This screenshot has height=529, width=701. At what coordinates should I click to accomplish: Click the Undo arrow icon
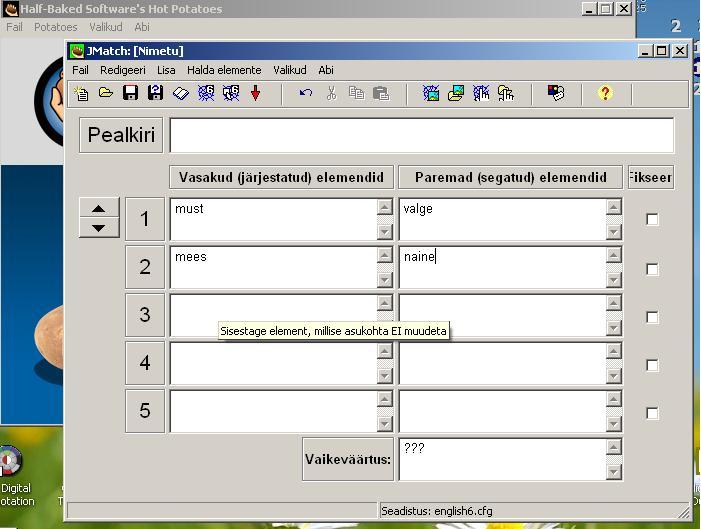click(x=306, y=93)
